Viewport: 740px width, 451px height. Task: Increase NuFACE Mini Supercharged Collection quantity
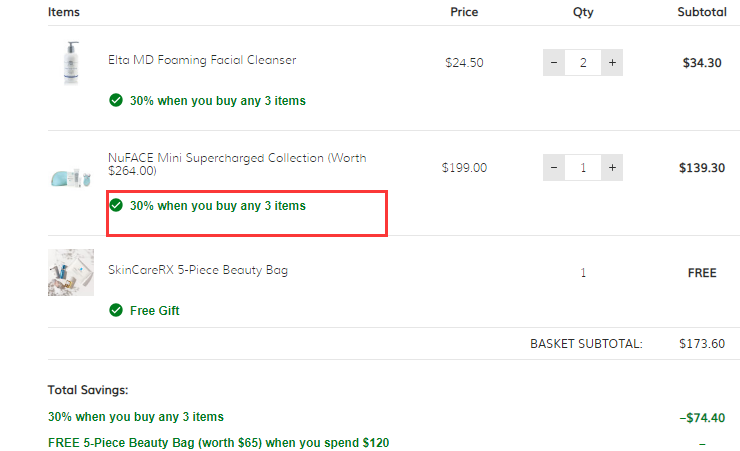click(x=612, y=167)
